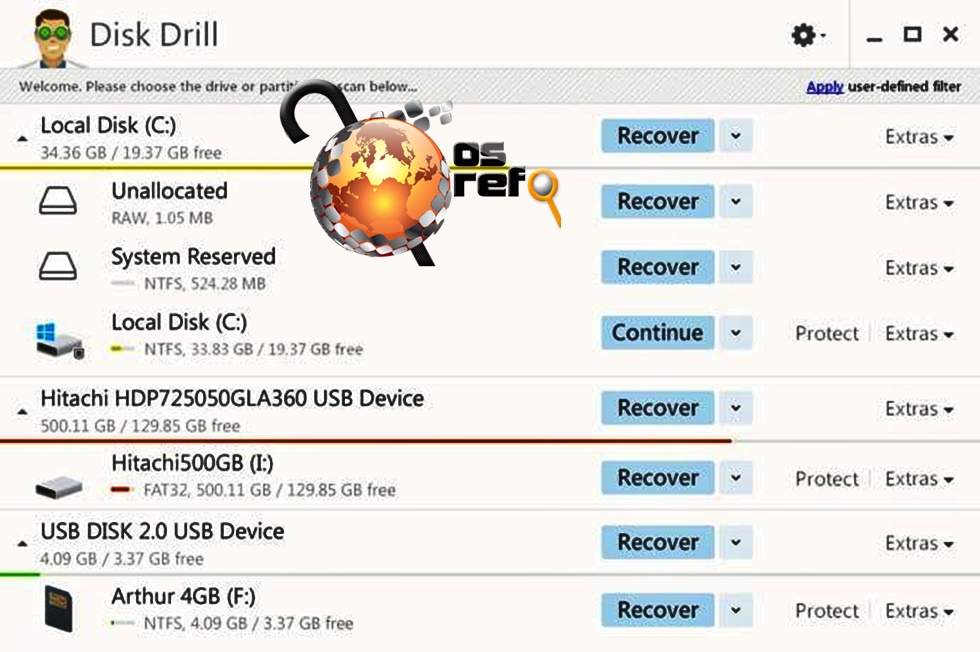Open Extras menu for top Local Disk (C:)

[x=919, y=136]
